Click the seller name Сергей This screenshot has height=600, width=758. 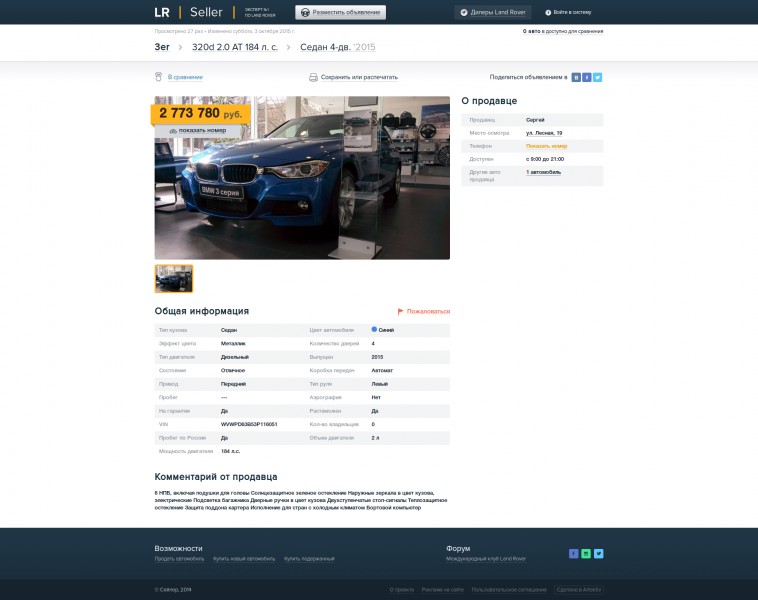(x=535, y=120)
